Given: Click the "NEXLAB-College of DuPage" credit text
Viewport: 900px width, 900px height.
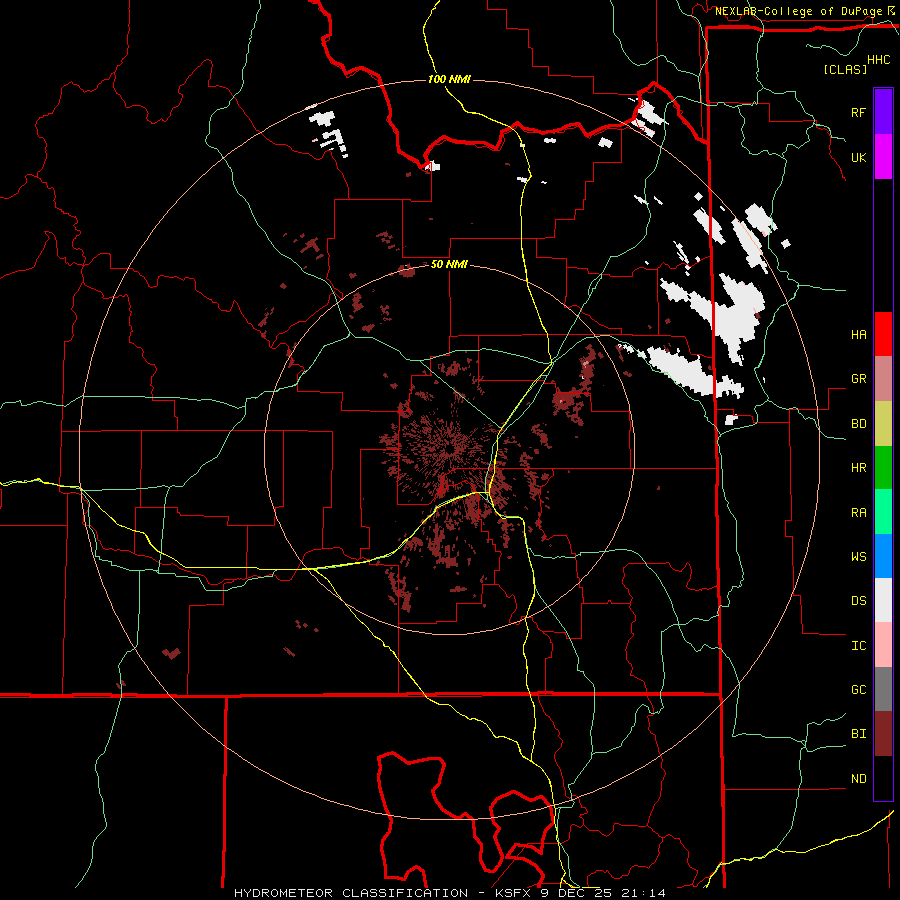Looking at the screenshot, I should point(798,11).
